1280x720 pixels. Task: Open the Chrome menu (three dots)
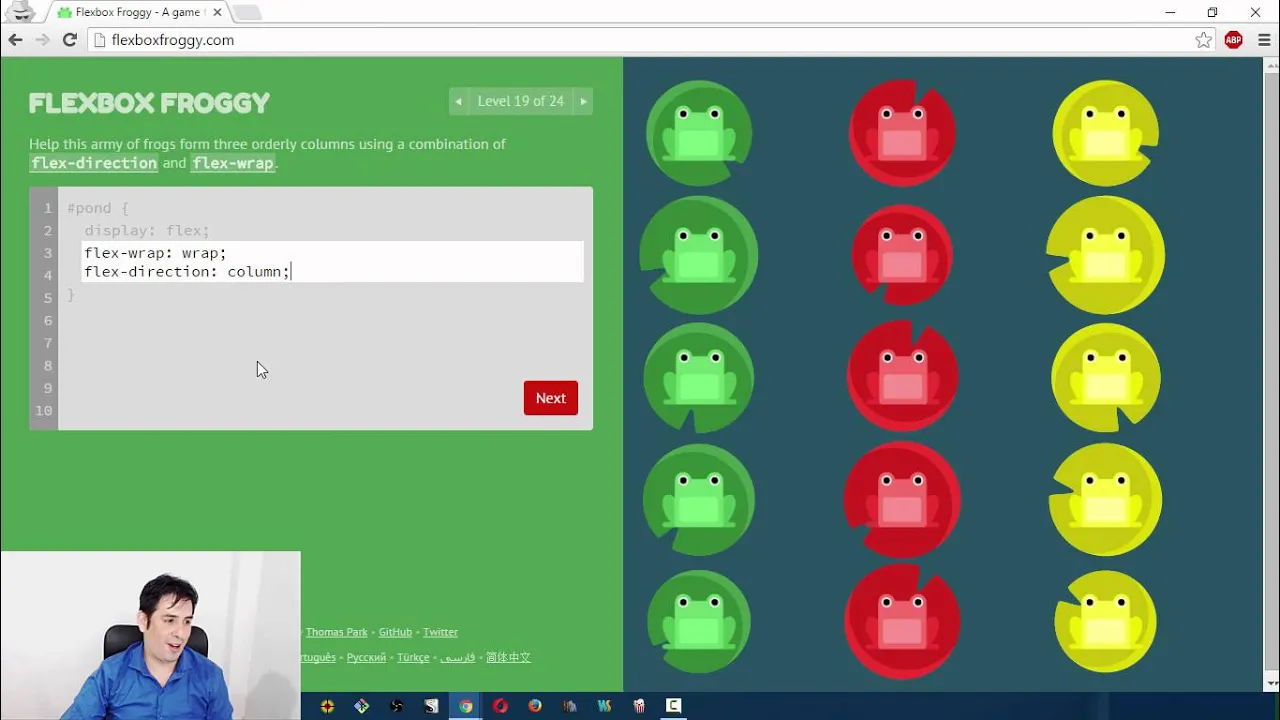click(1264, 40)
